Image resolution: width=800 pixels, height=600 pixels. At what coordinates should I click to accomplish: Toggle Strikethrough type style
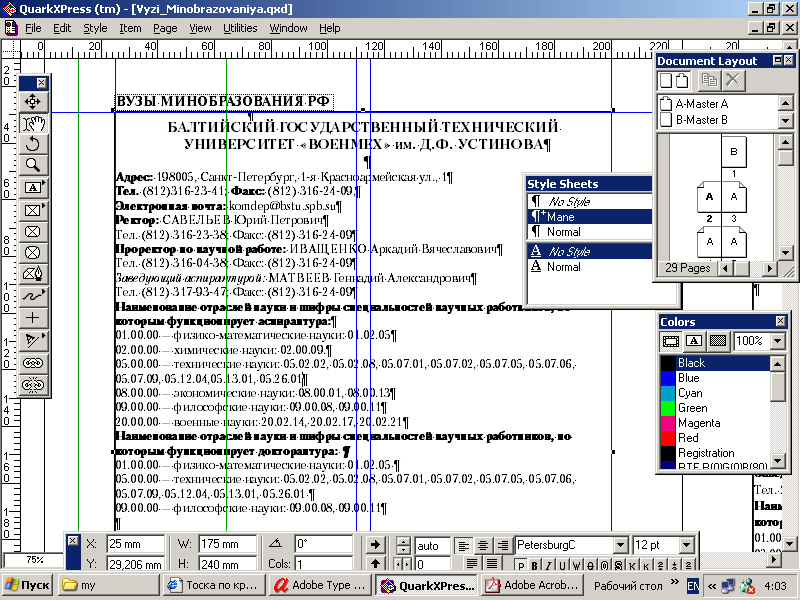tap(590, 565)
